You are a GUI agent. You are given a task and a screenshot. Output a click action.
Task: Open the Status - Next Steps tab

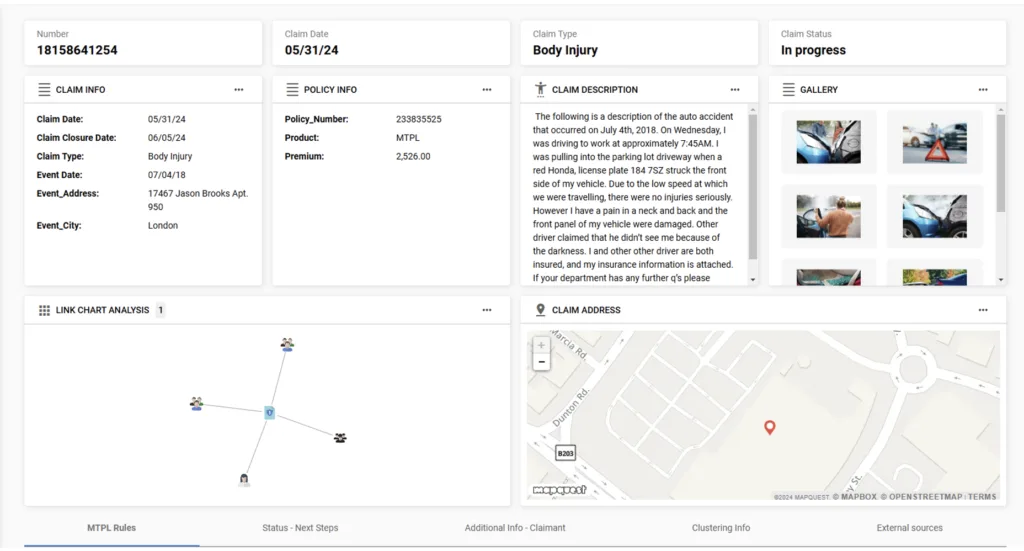point(300,527)
